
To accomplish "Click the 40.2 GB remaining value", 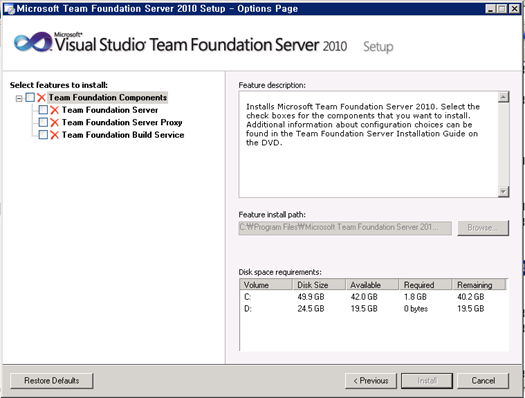I will pos(471,297).
